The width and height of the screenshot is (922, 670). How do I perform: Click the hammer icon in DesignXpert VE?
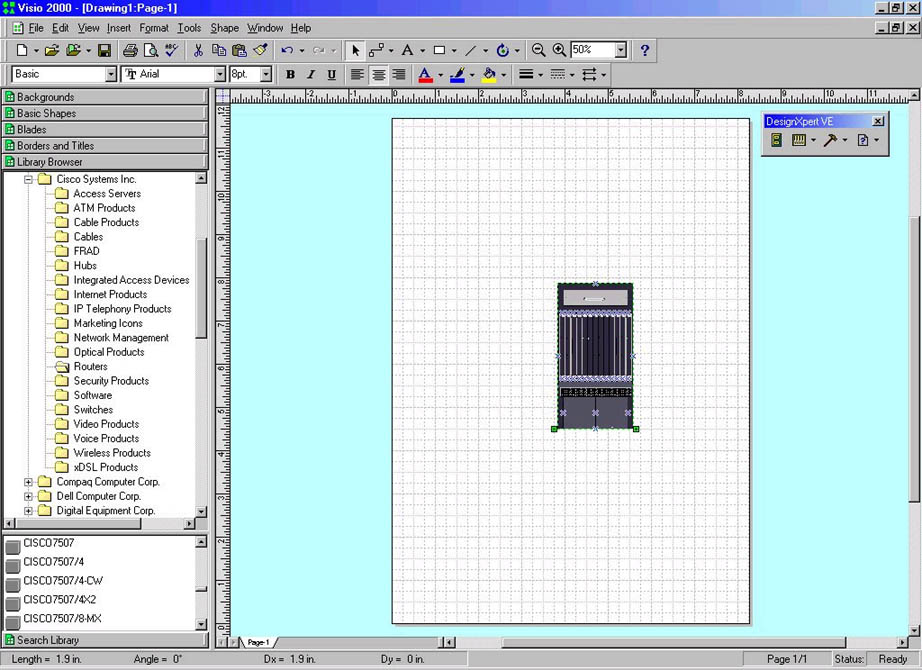coord(830,141)
